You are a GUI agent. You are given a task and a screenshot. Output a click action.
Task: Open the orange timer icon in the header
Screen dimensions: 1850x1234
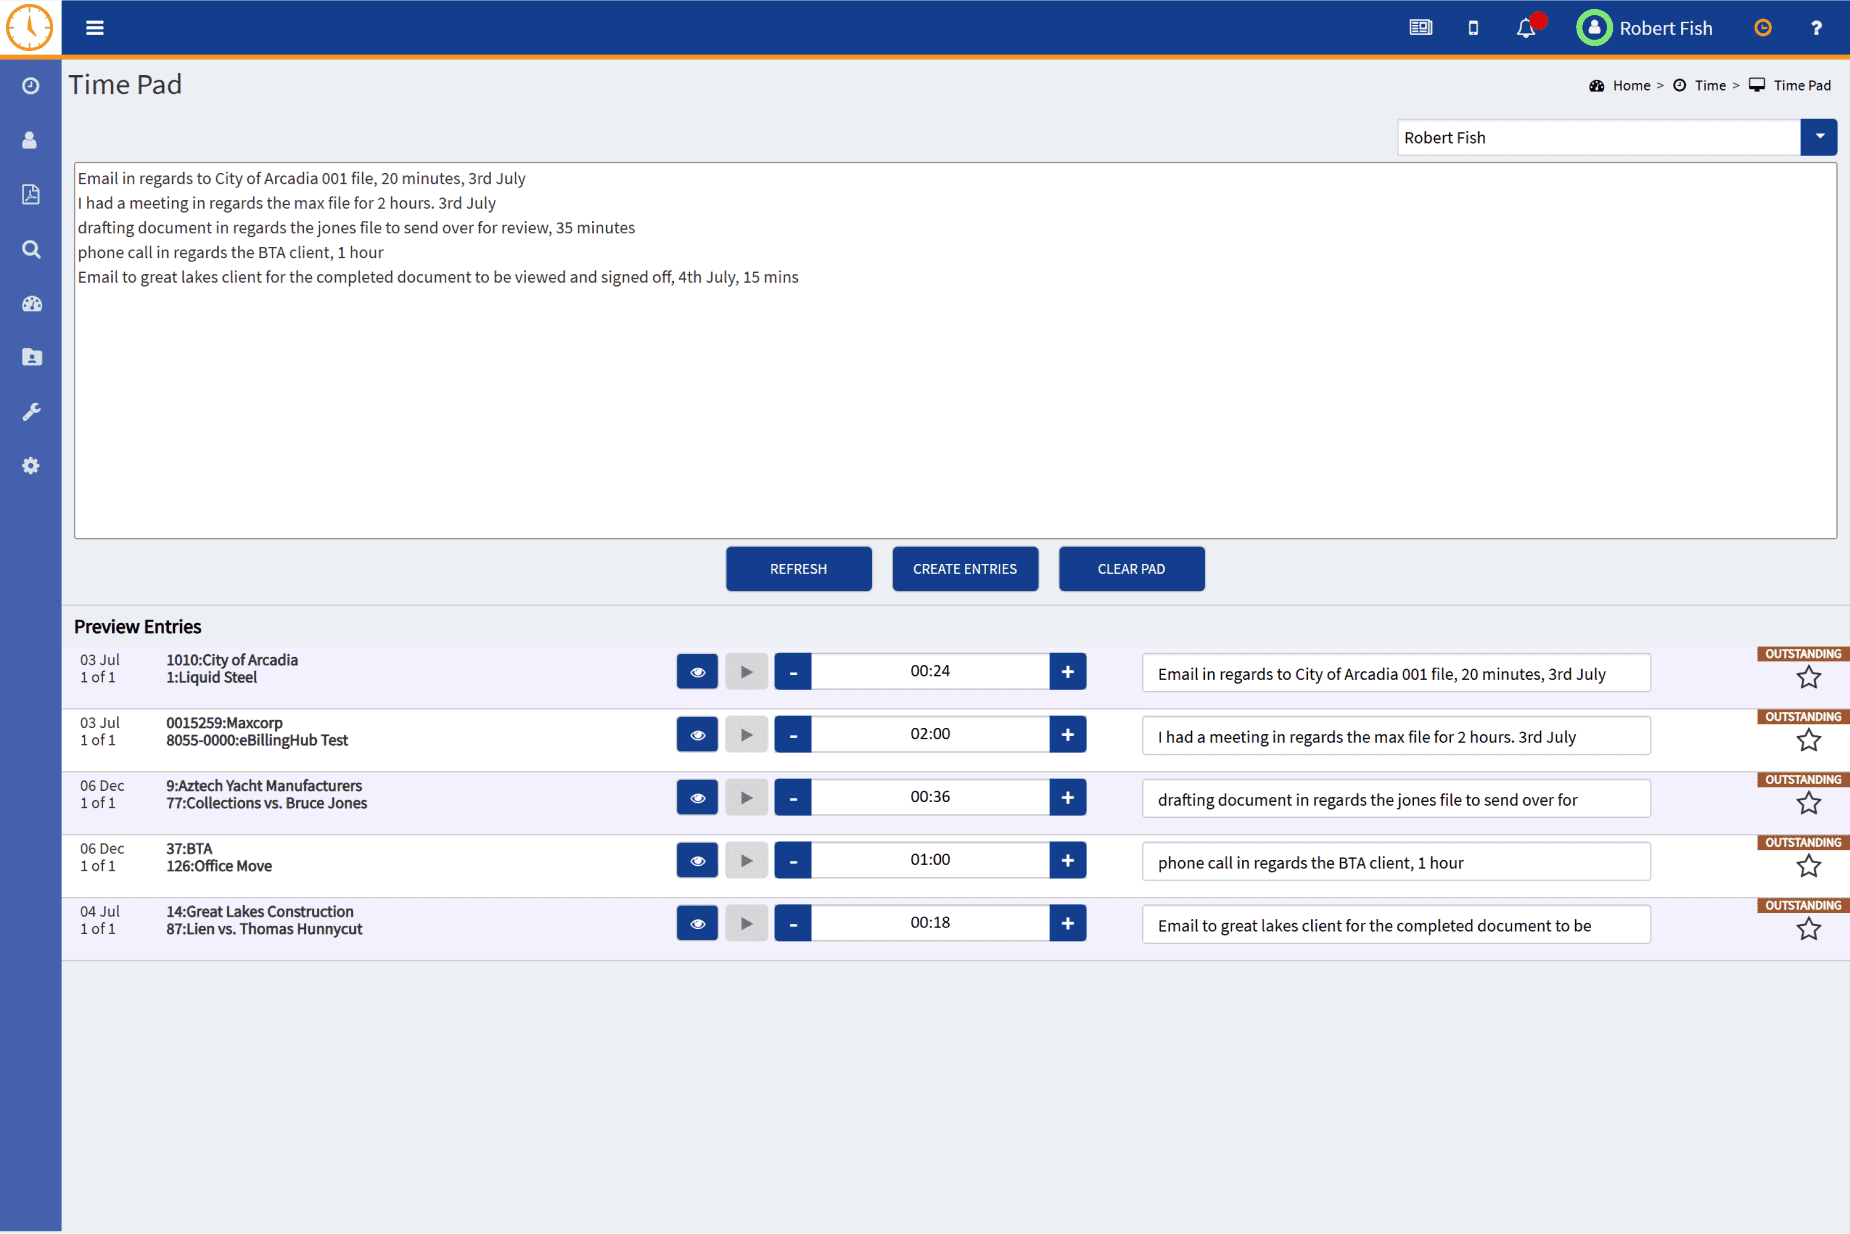coord(1763,28)
